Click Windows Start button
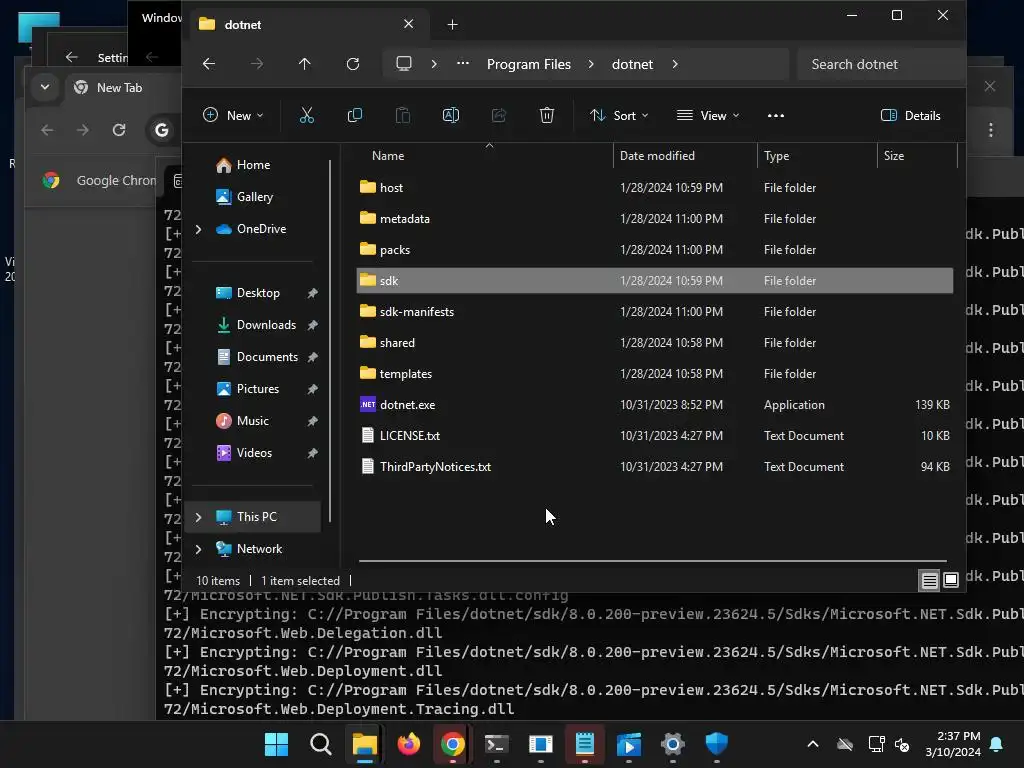This screenshot has height=768, width=1024. [276, 744]
